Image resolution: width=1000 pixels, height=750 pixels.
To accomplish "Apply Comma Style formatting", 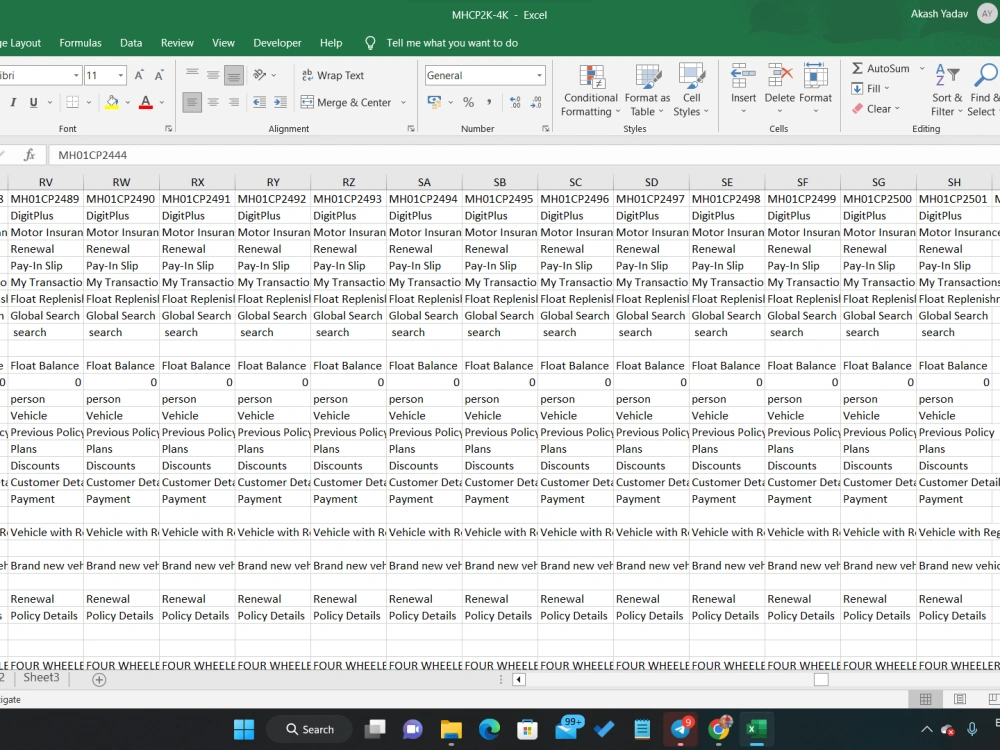I will click(x=489, y=102).
